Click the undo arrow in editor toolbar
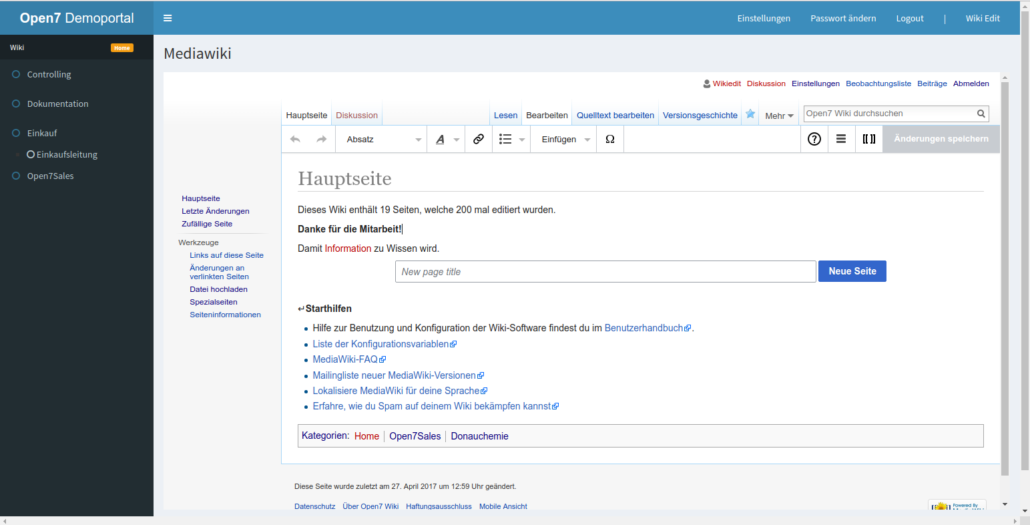 pyautogui.click(x=295, y=139)
